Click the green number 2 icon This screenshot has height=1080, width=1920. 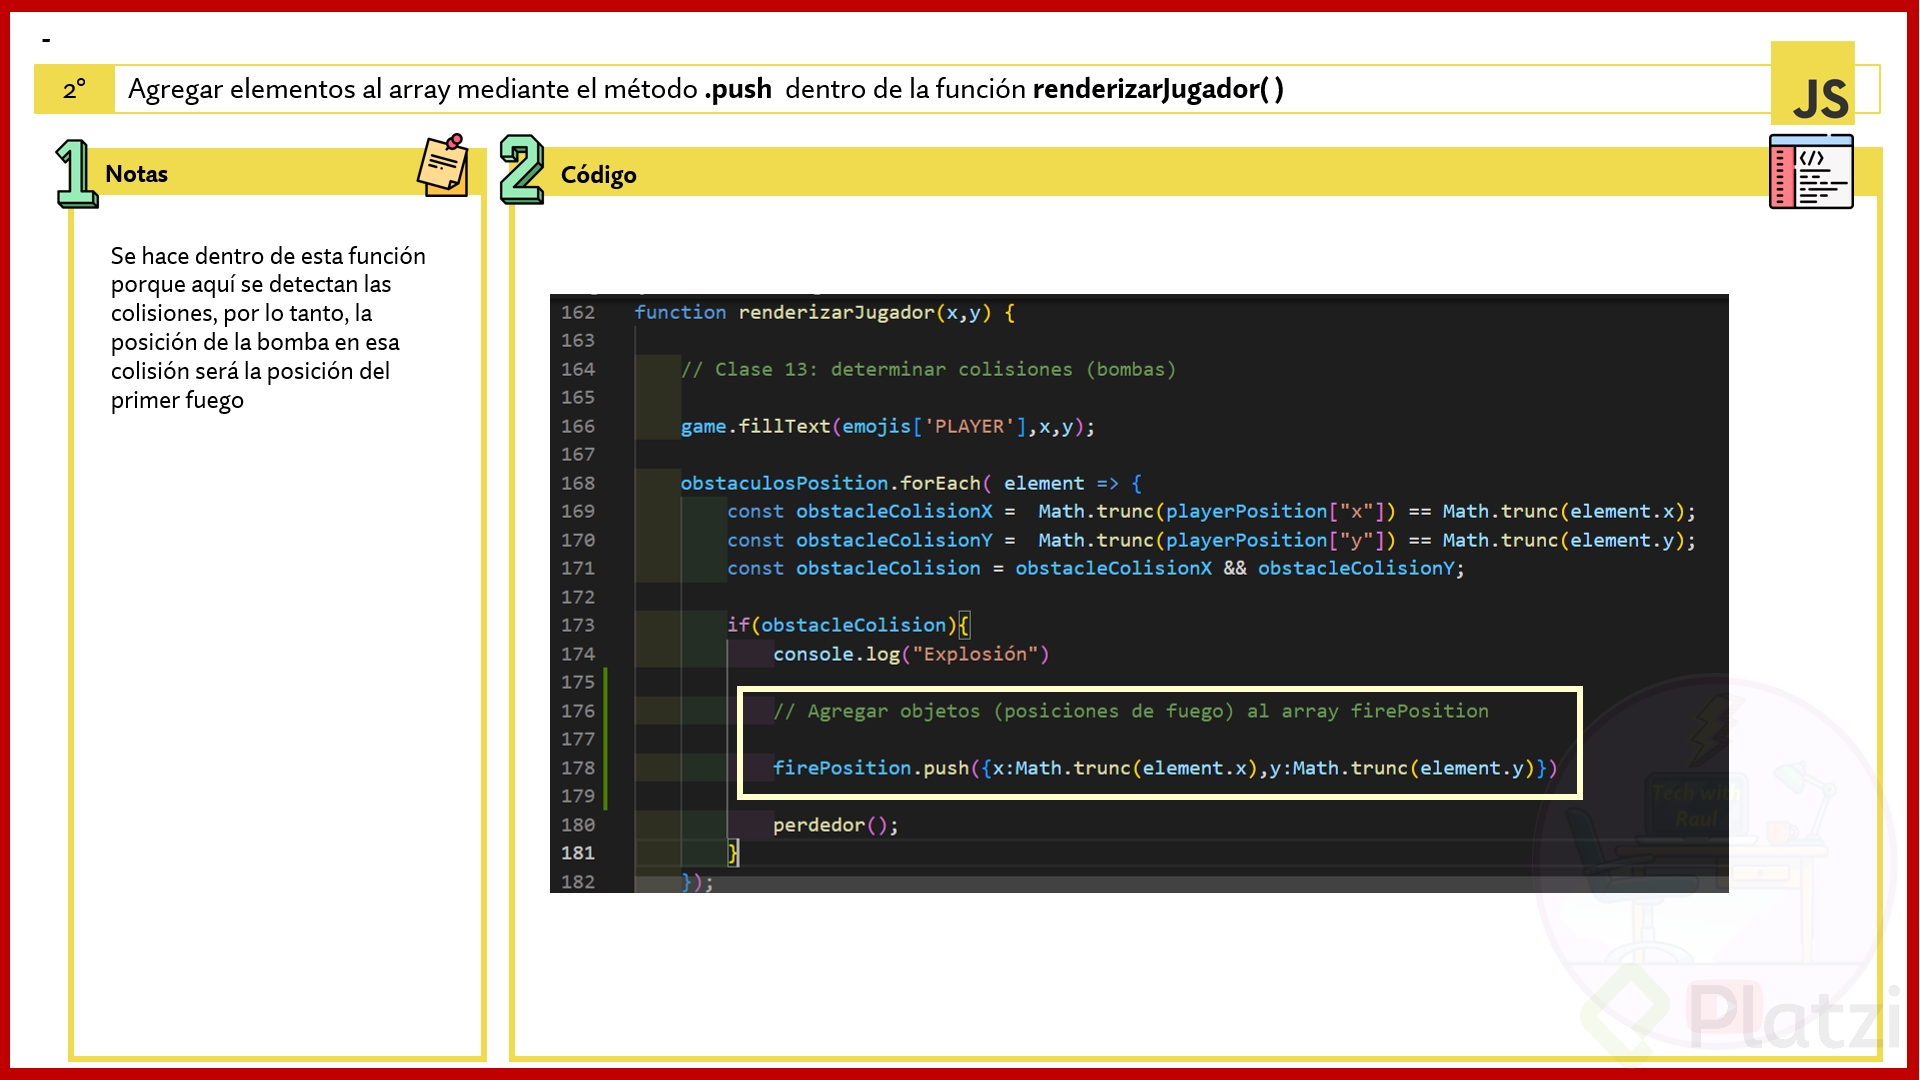tap(521, 169)
